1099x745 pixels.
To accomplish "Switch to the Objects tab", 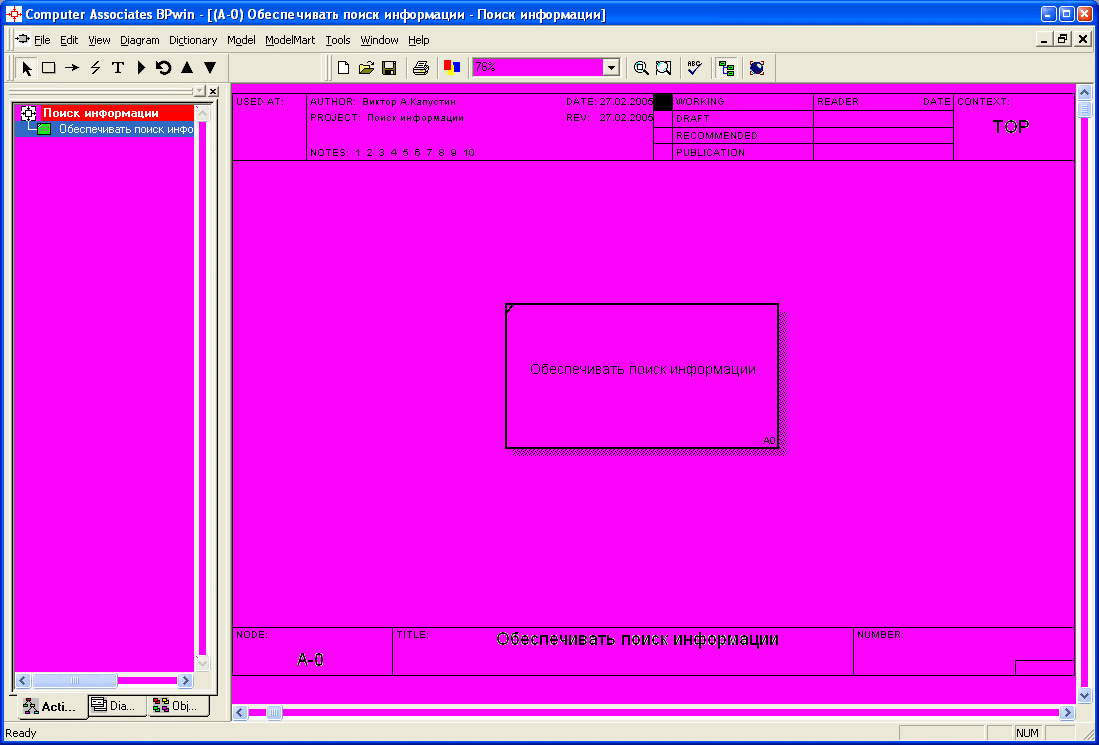I will [x=178, y=706].
